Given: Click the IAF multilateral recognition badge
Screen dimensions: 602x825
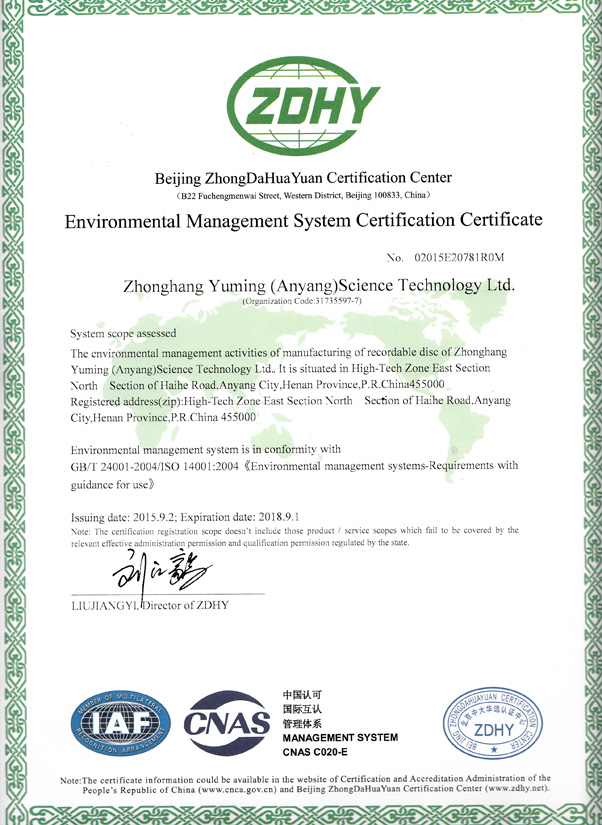Looking at the screenshot, I should 121,723.
